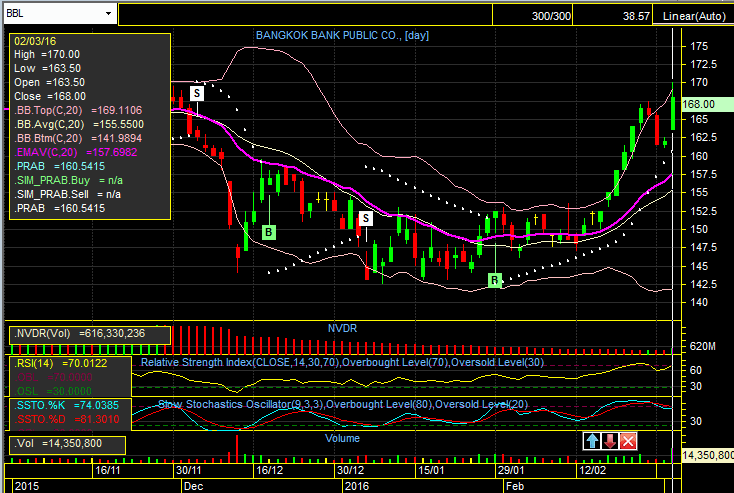Select the .SIM_PRAB.Buy label

click(68, 181)
